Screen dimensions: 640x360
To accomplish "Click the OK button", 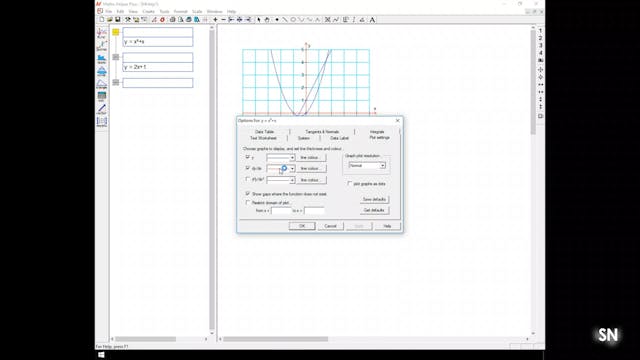I will pyautogui.click(x=302, y=226).
